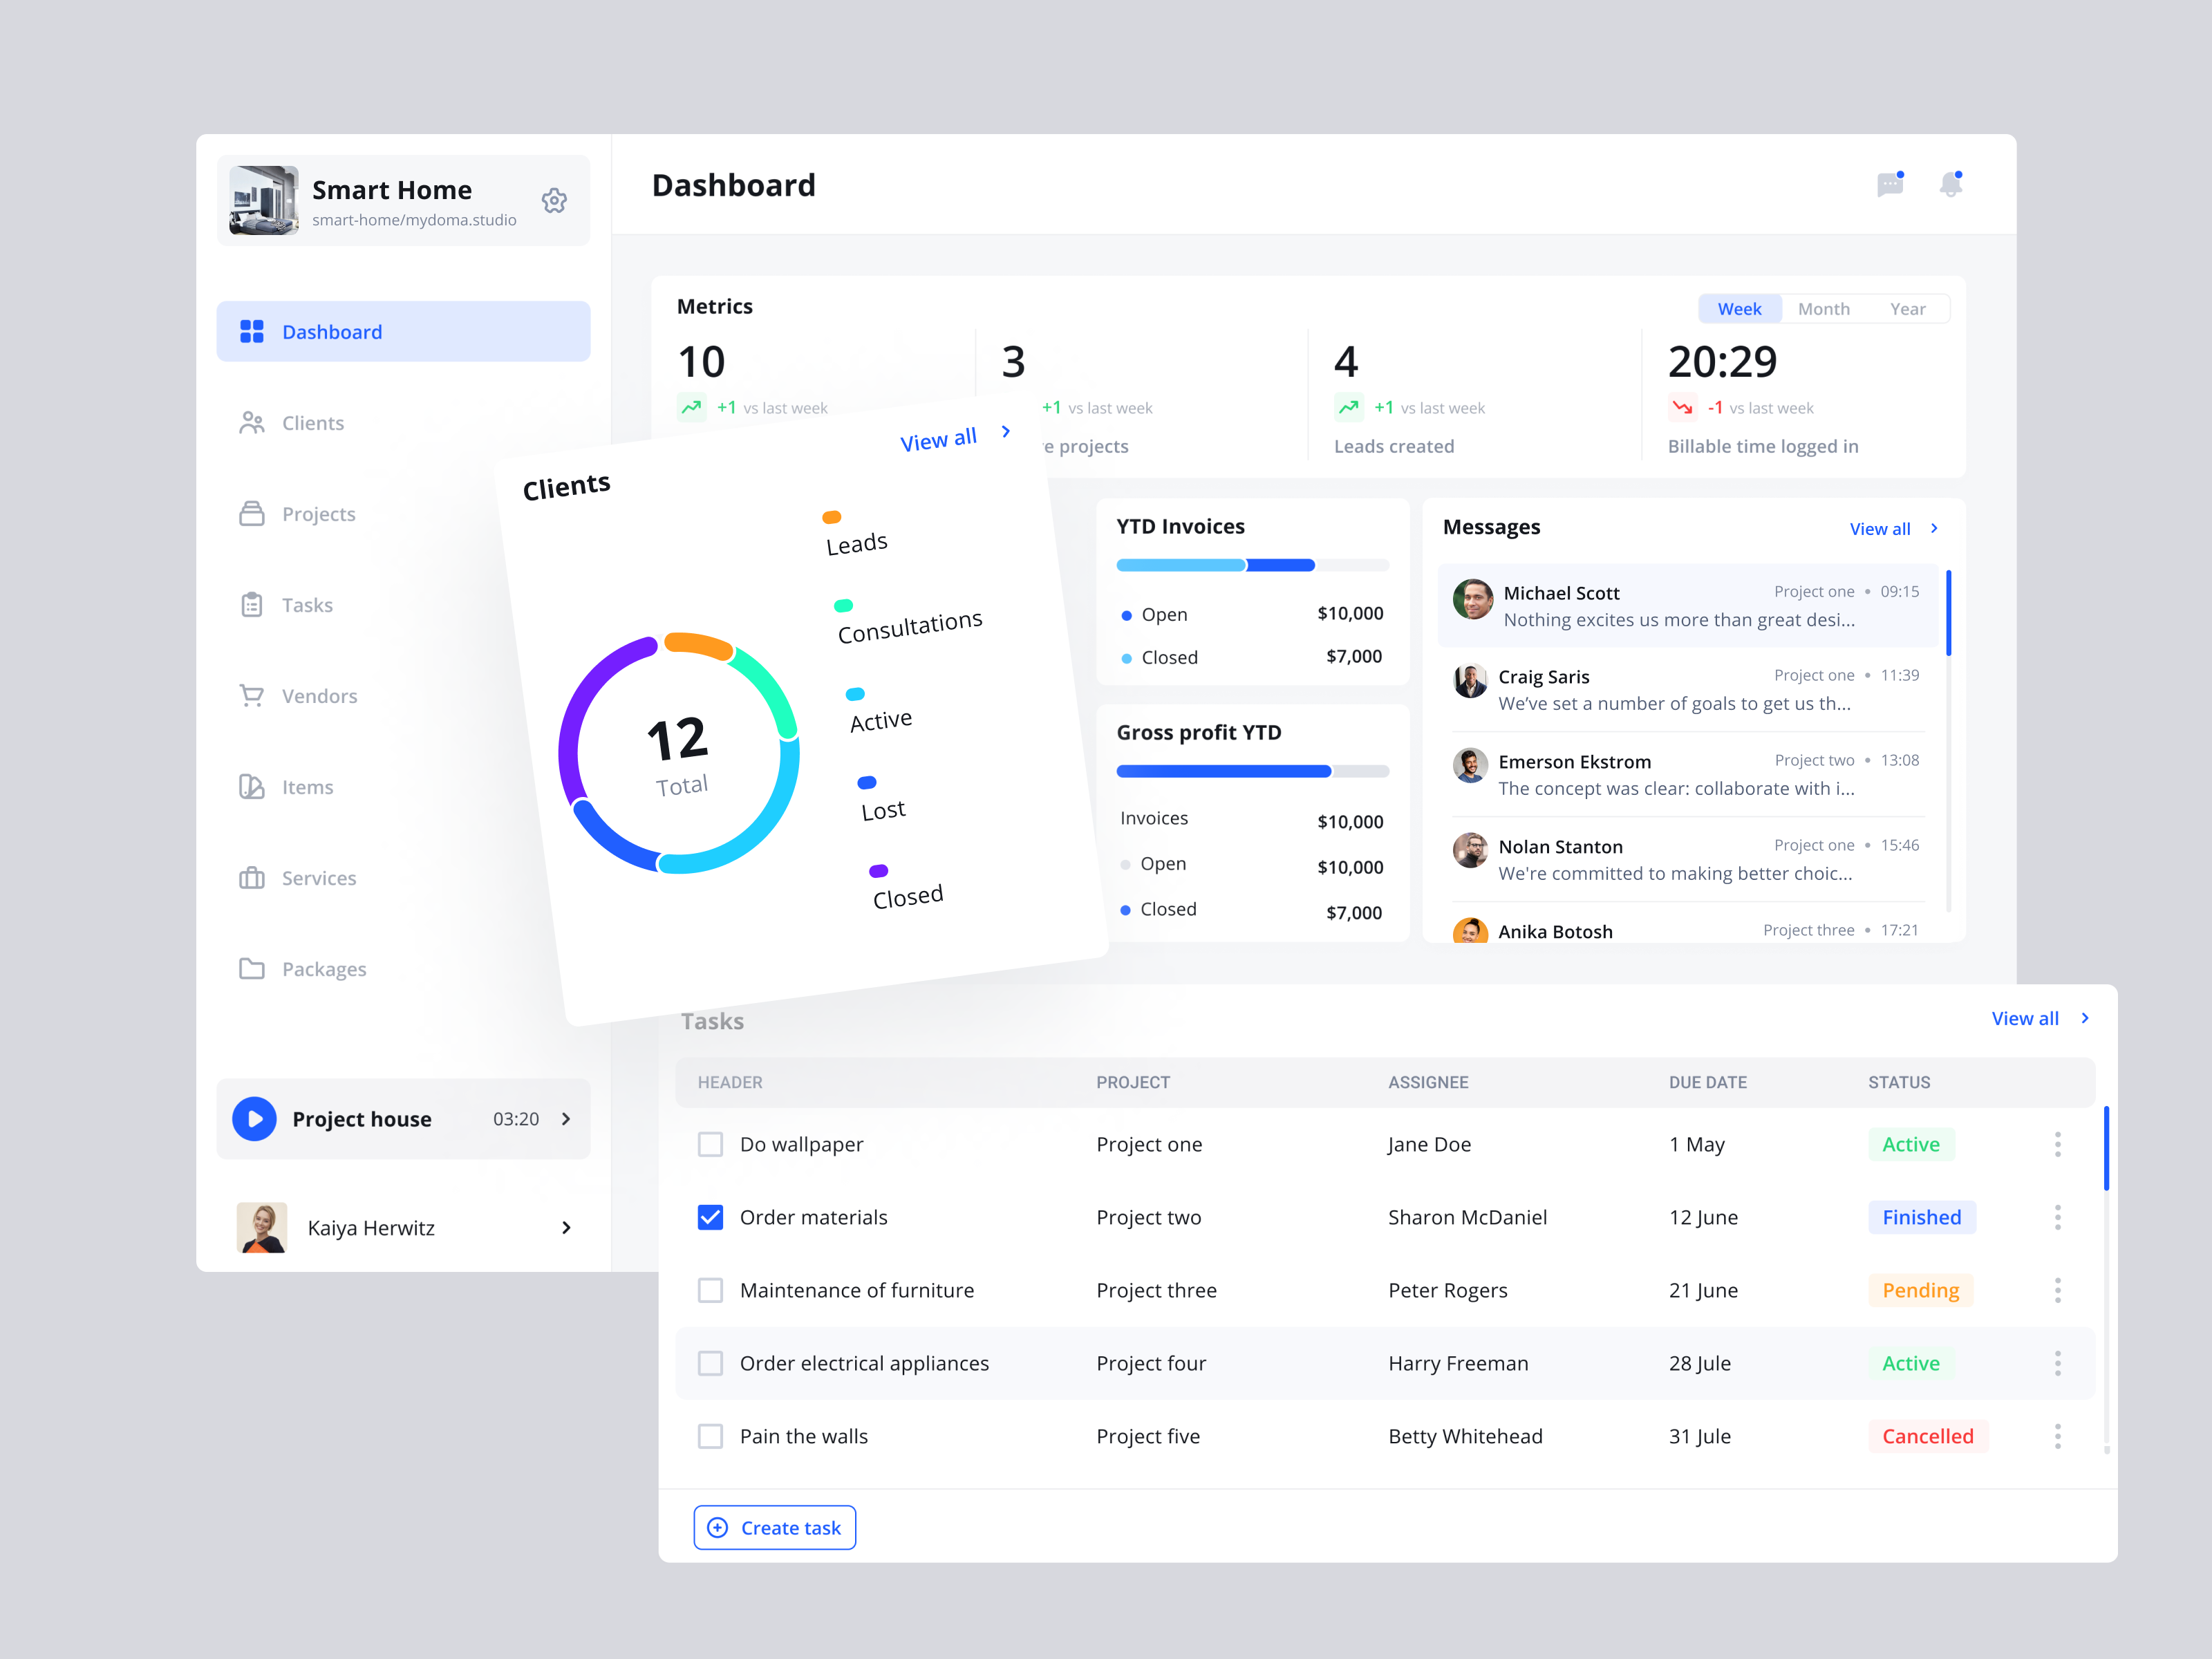Expand Project house timer chevron
The width and height of the screenshot is (2212, 1659).
[x=566, y=1119]
